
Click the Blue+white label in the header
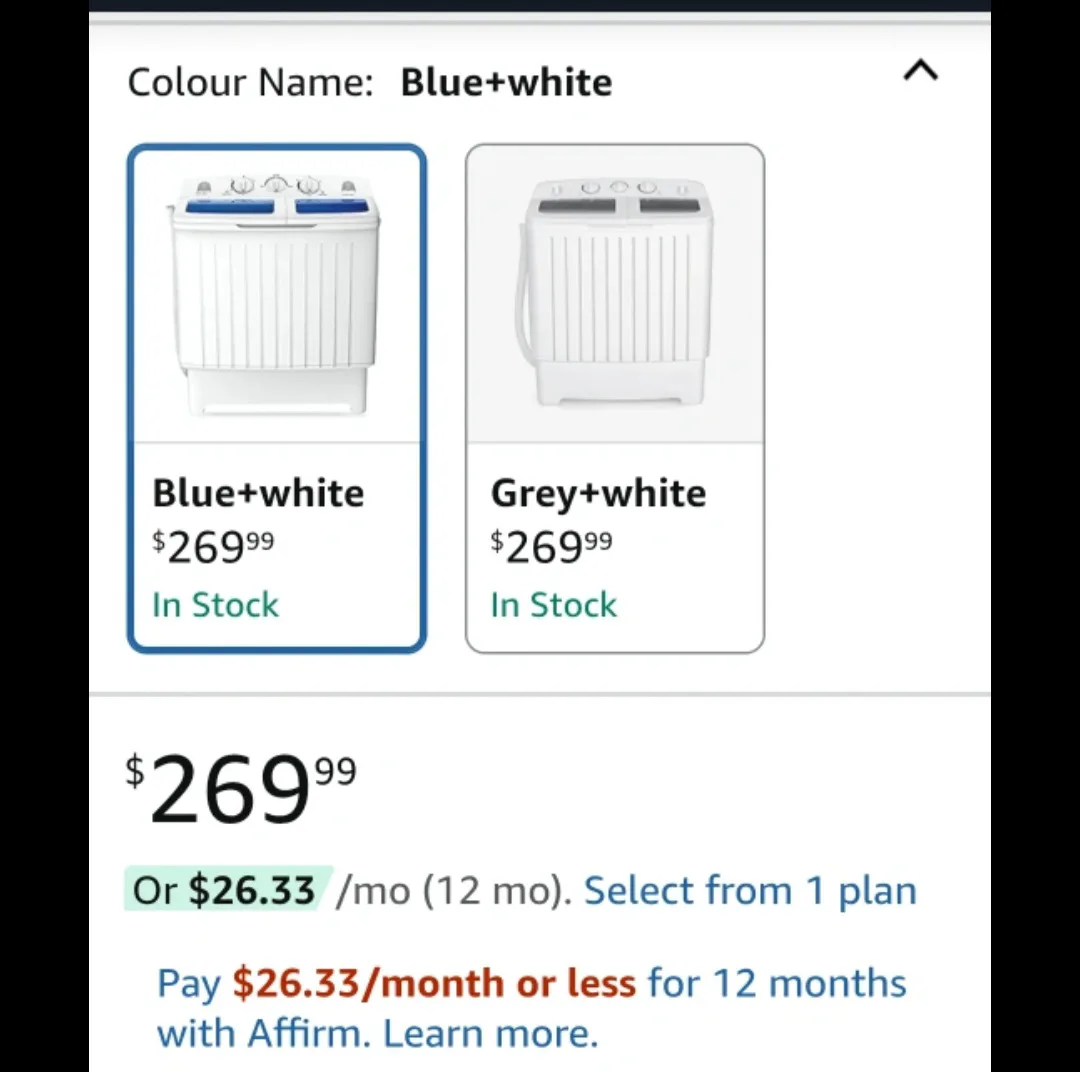[x=506, y=81]
